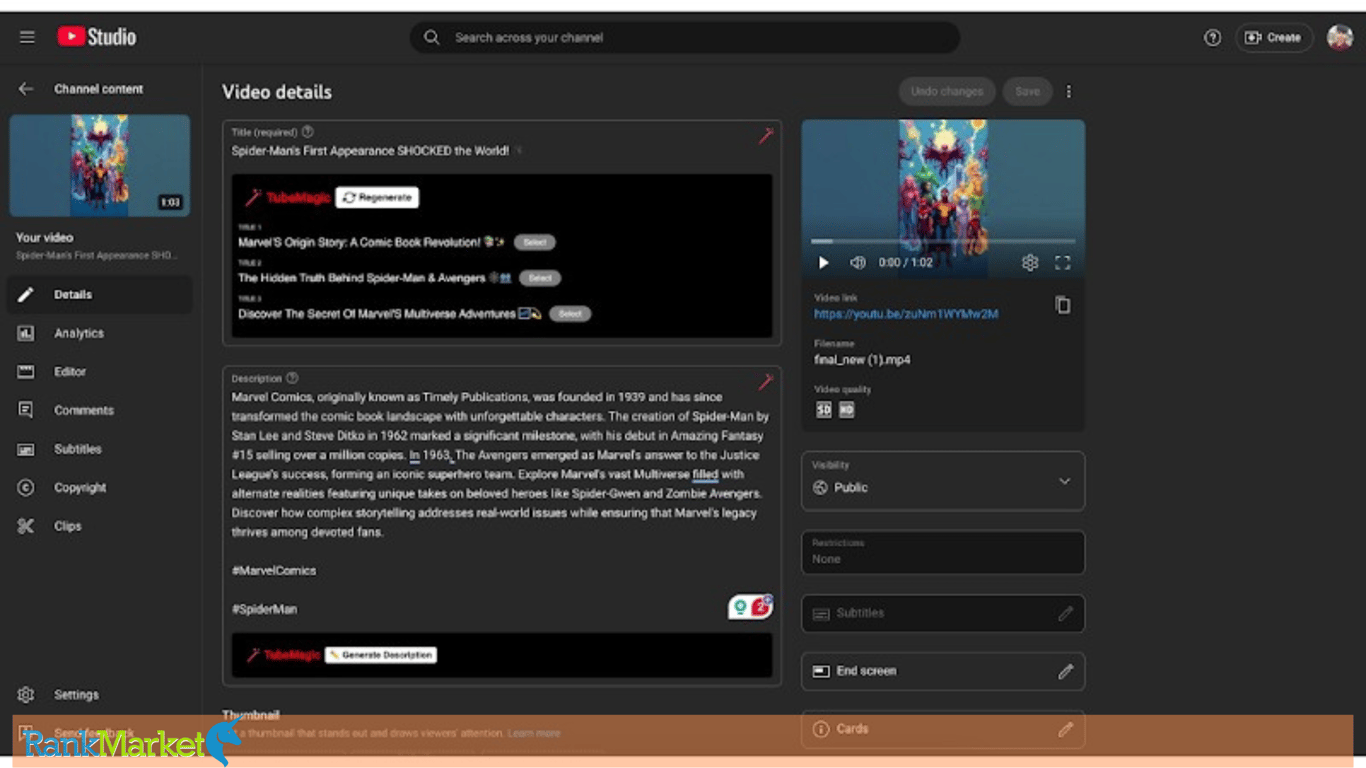The width and height of the screenshot is (1366, 768).
Task: Select title 'Discover The Secret Of Marvel's Multiverse'
Action: click(x=570, y=314)
